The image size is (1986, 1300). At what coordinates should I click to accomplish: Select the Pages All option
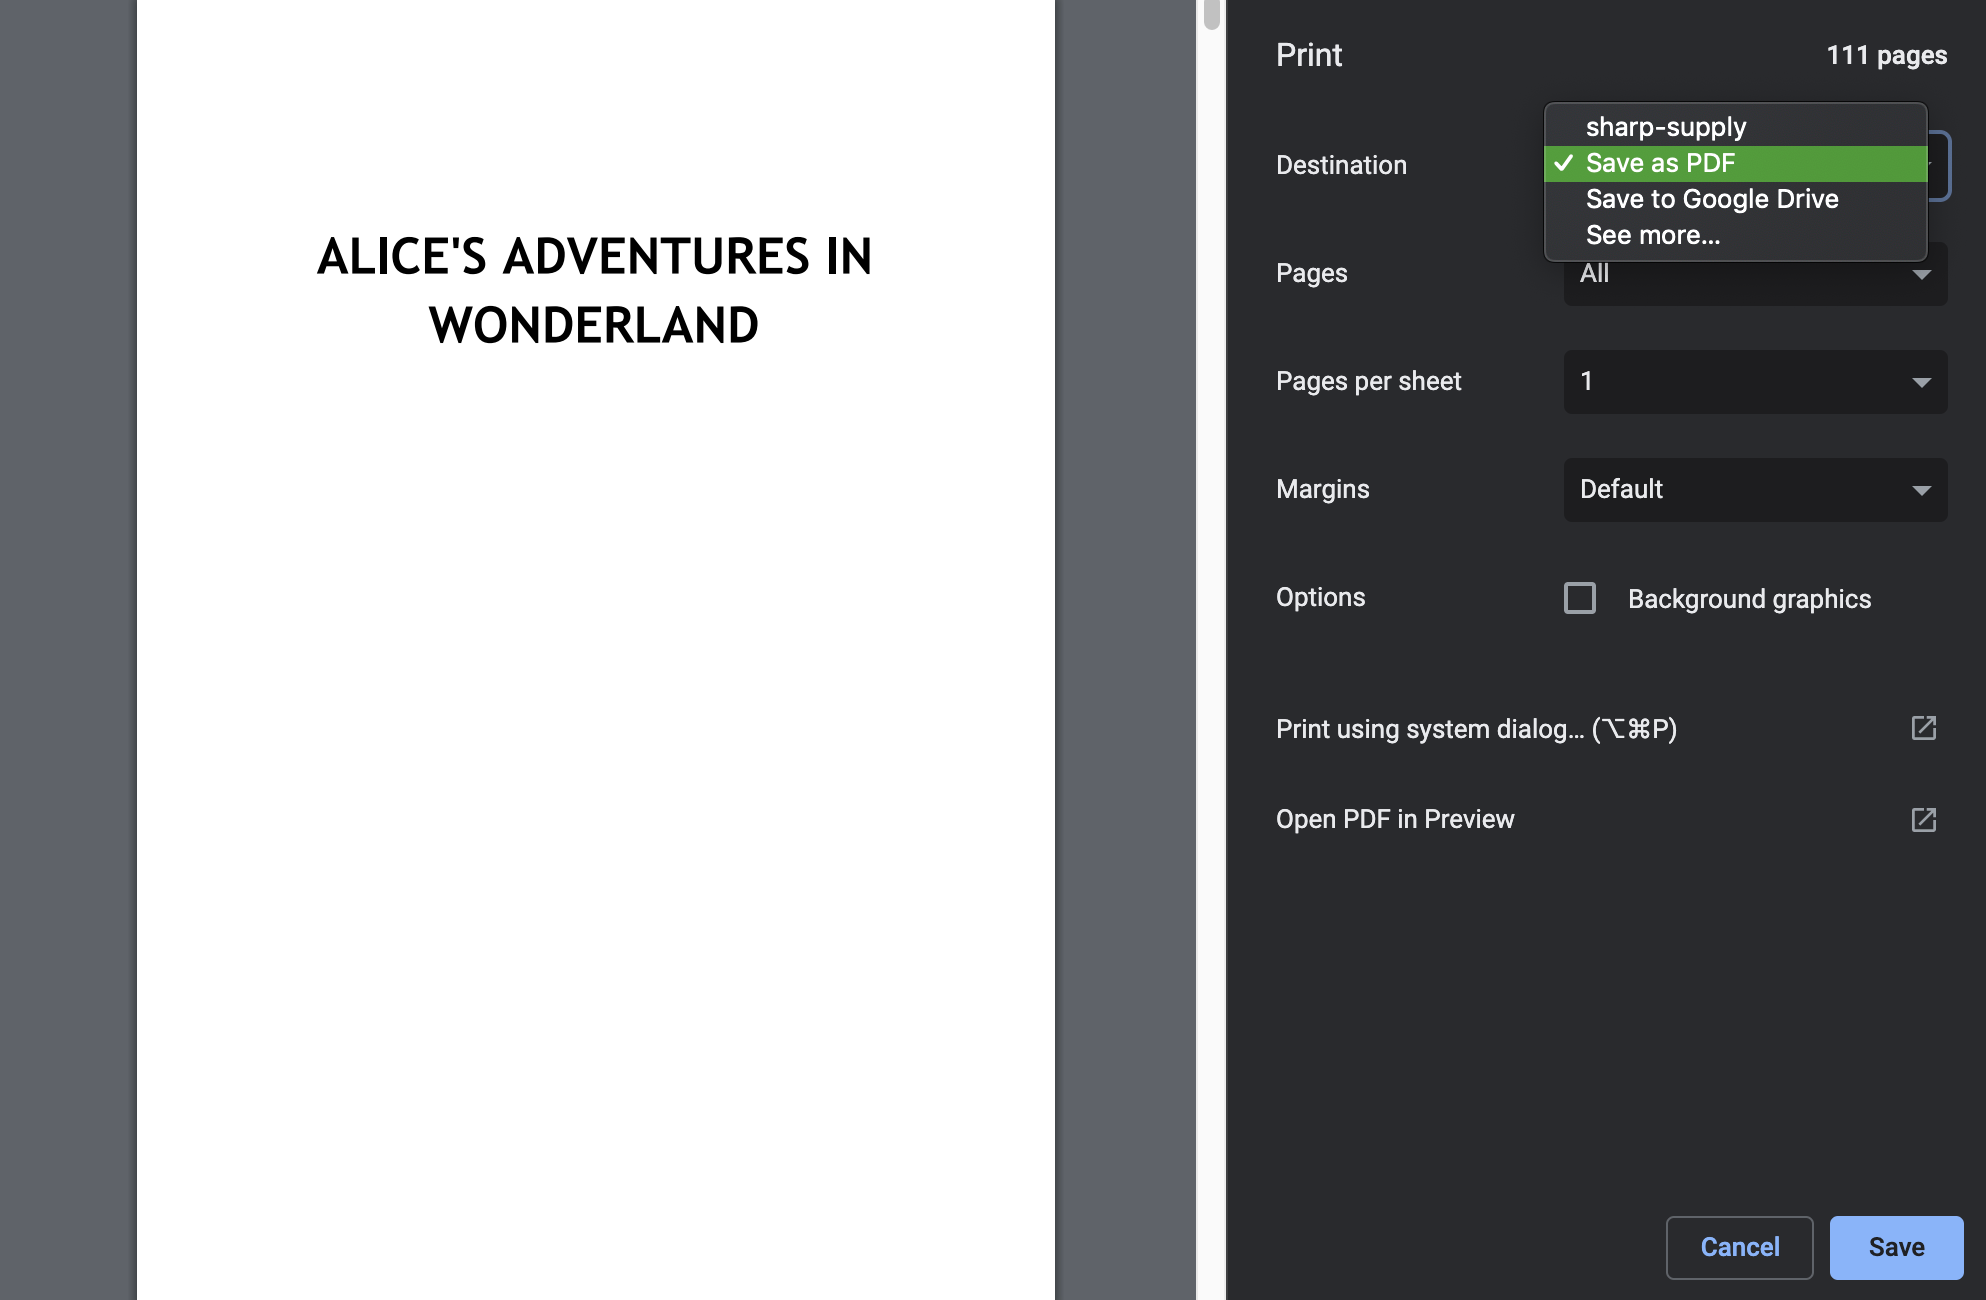coord(1754,273)
